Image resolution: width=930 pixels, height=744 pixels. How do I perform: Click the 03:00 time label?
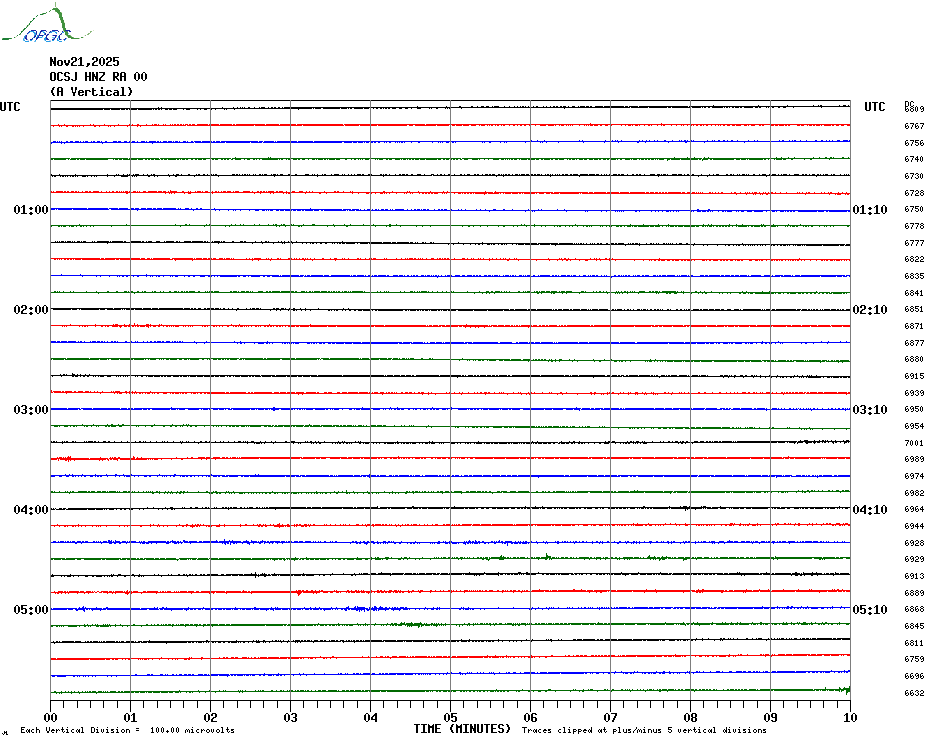pos(31,409)
